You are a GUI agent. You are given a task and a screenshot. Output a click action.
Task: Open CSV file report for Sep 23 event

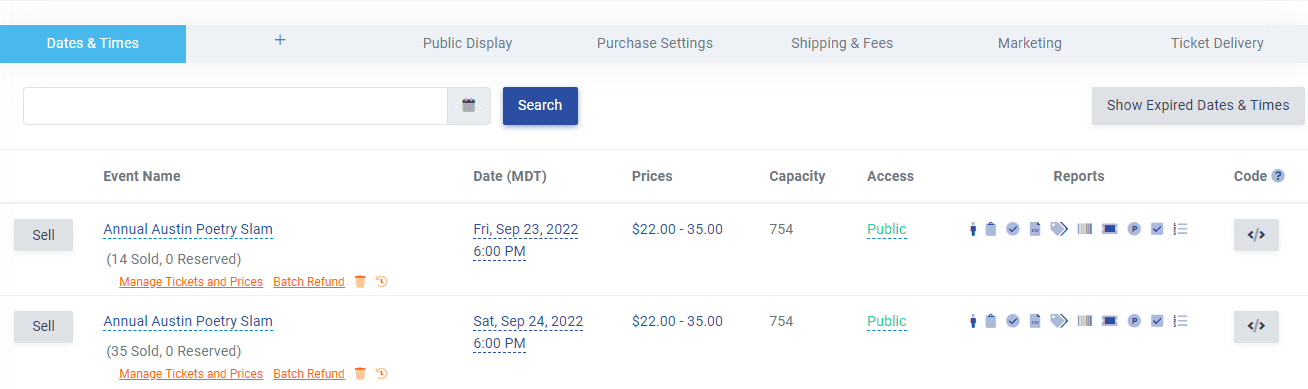point(1036,229)
